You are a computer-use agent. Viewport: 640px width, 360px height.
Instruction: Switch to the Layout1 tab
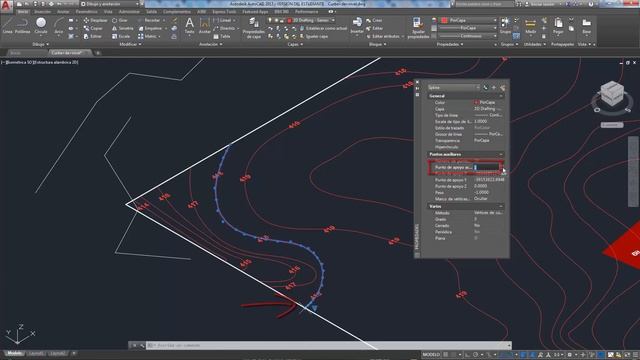36,353
